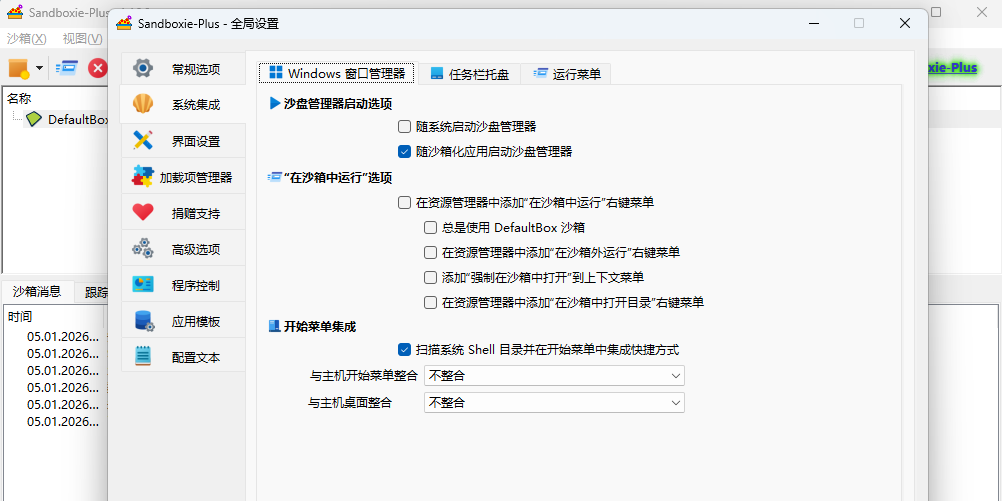Screen dimensions: 1002x501
Task: Switch to 任务栏托盘 tab
Action: point(468,74)
